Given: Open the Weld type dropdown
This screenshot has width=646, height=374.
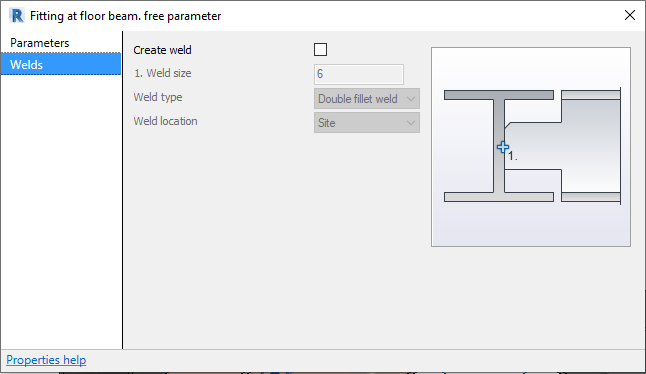Looking at the screenshot, I should pos(367,99).
